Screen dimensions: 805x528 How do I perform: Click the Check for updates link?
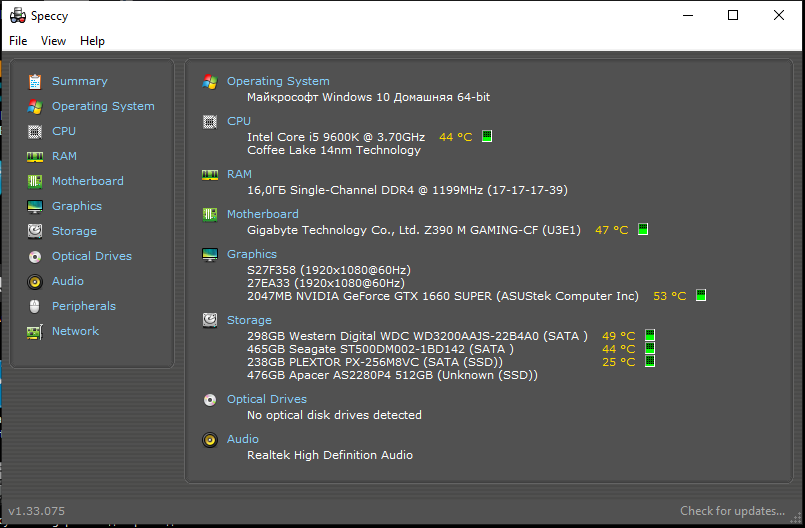point(732,511)
